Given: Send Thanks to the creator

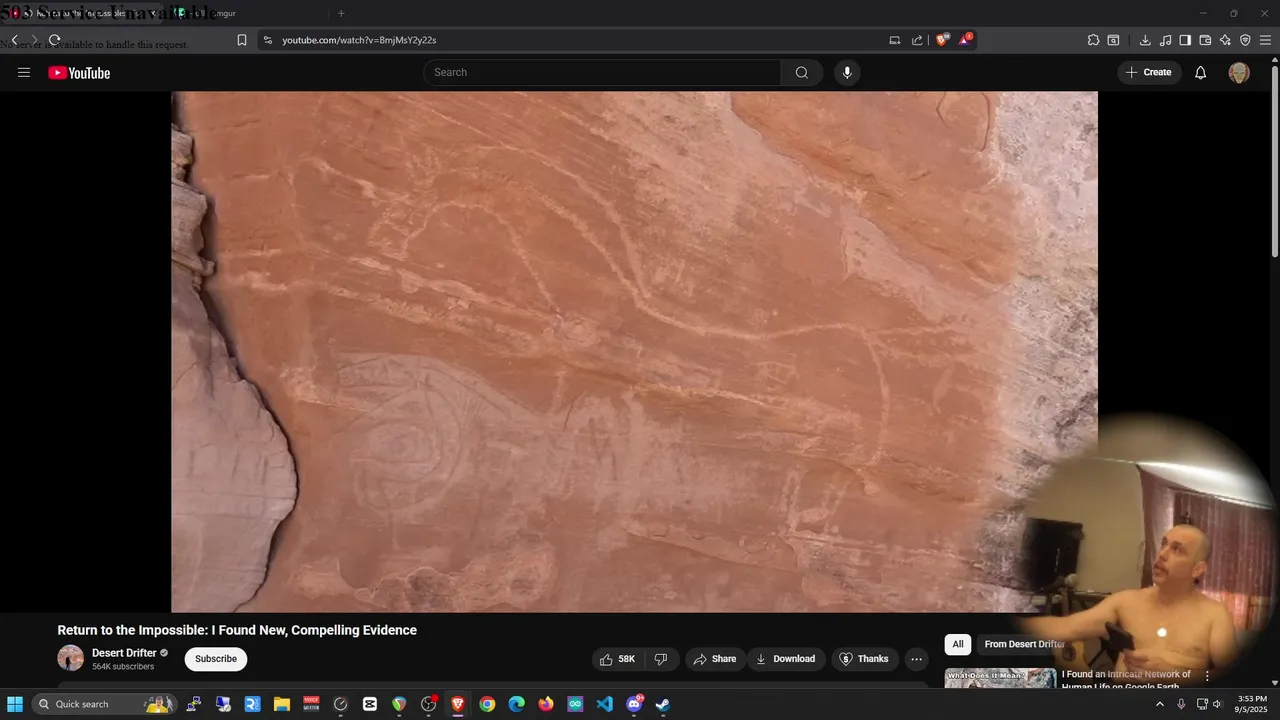Looking at the screenshot, I should pyautogui.click(x=864, y=659).
